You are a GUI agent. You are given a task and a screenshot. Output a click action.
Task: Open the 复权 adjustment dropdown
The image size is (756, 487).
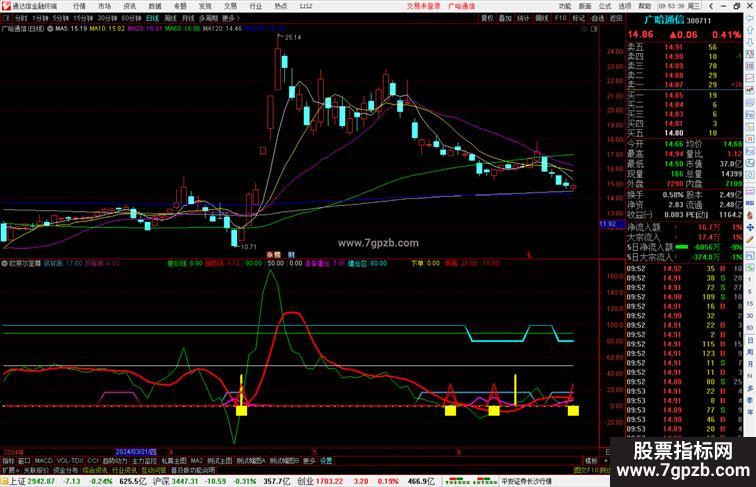pos(487,18)
